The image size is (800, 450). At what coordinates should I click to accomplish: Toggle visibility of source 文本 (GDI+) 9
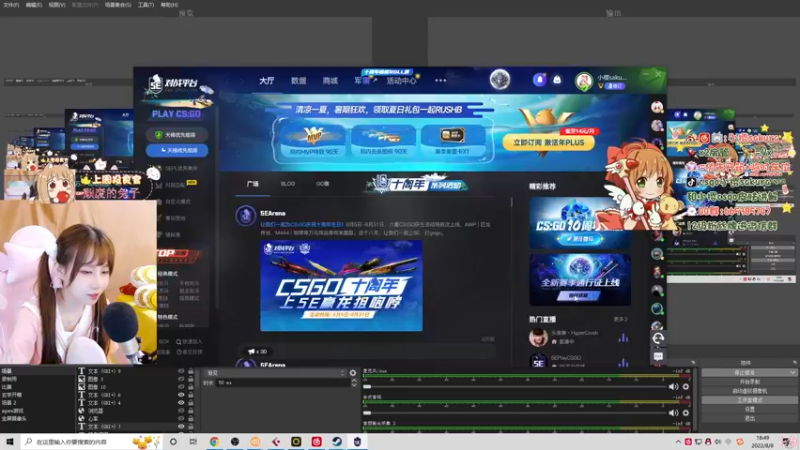pyautogui.click(x=181, y=371)
